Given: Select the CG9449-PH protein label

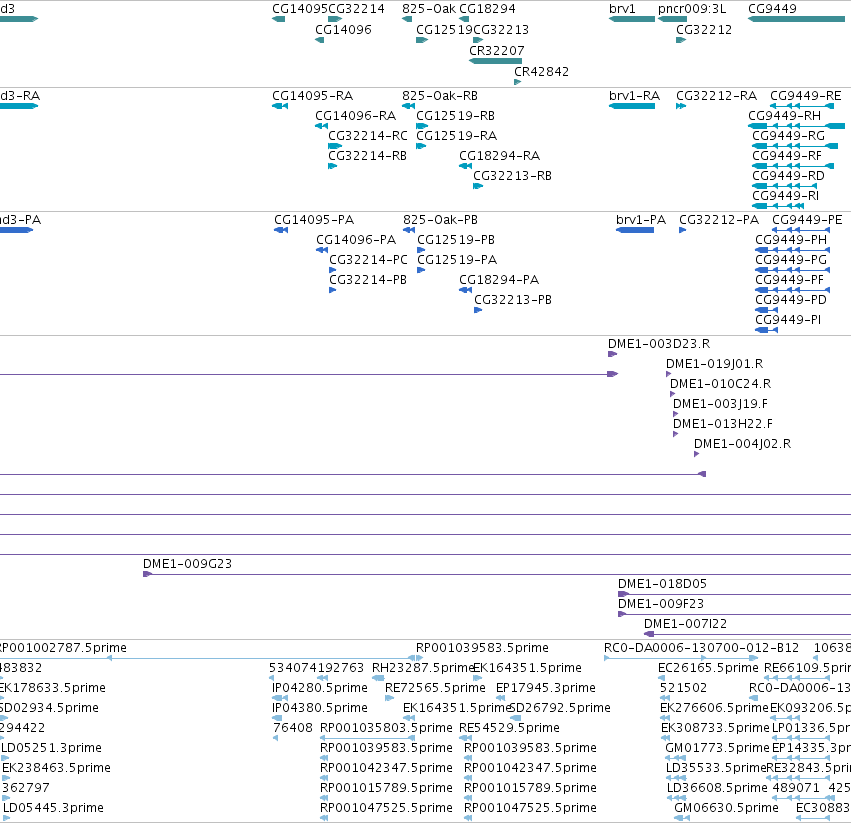Looking at the screenshot, I should click(791, 240).
